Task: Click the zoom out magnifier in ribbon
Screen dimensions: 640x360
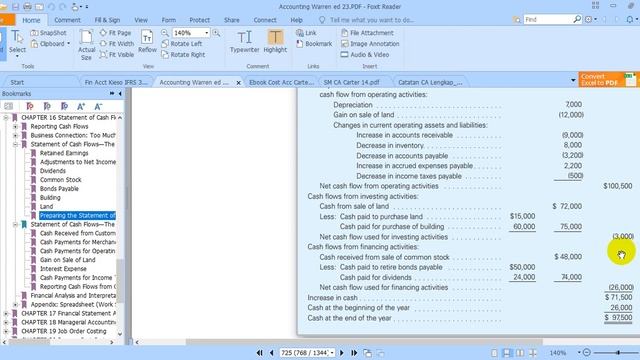Action: pyautogui.click(x=165, y=33)
